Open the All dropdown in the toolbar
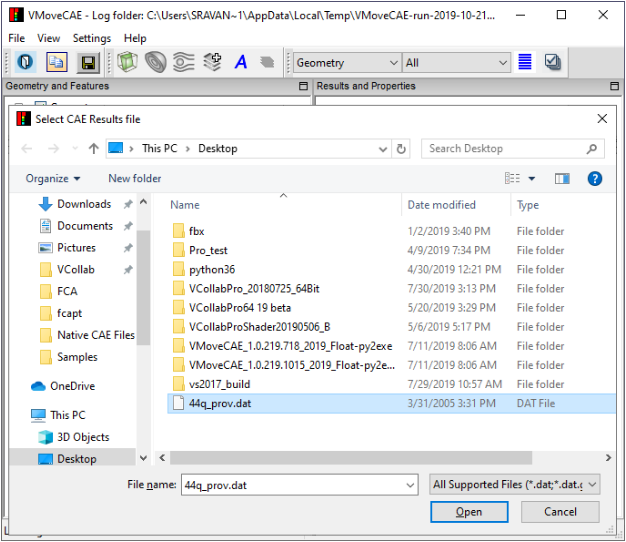 click(x=456, y=63)
